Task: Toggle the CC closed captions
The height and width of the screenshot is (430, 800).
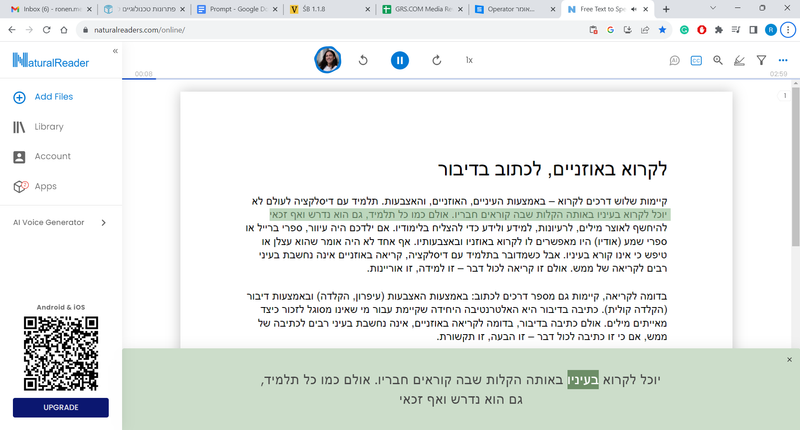Action: pyautogui.click(x=696, y=60)
